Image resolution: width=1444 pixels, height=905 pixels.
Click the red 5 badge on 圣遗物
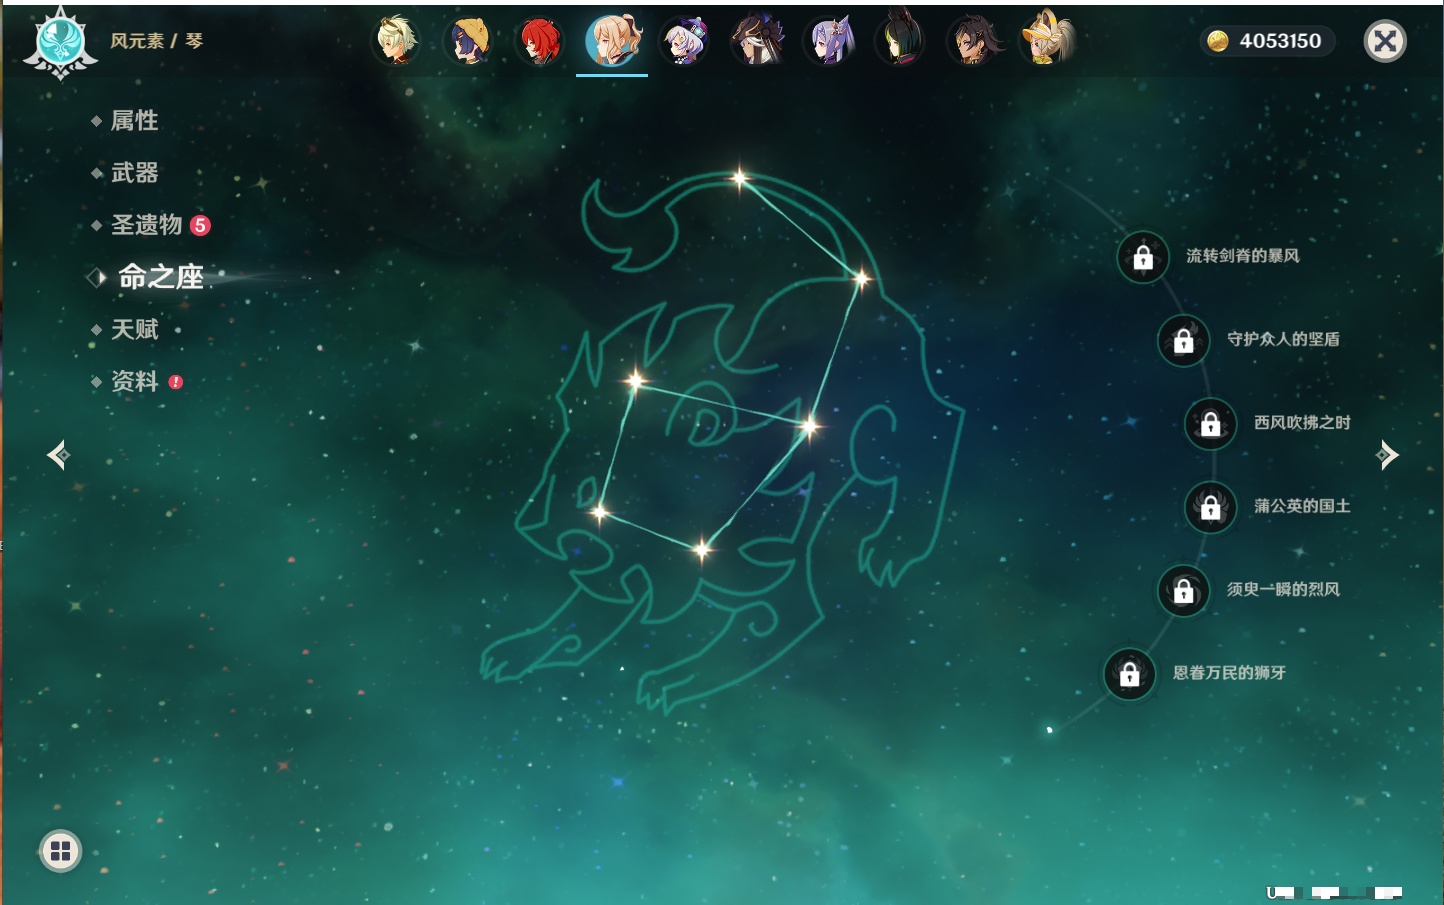point(200,225)
